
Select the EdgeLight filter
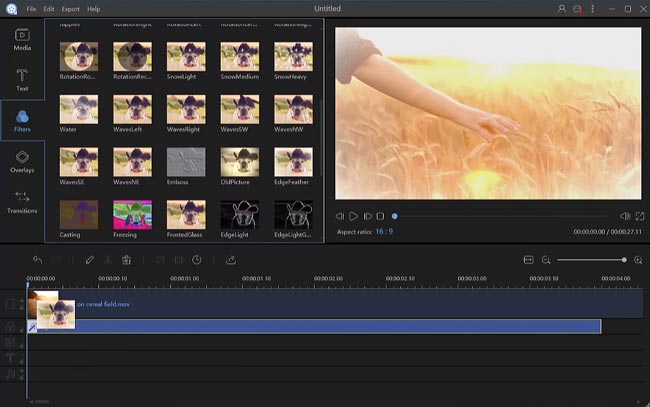pos(240,215)
